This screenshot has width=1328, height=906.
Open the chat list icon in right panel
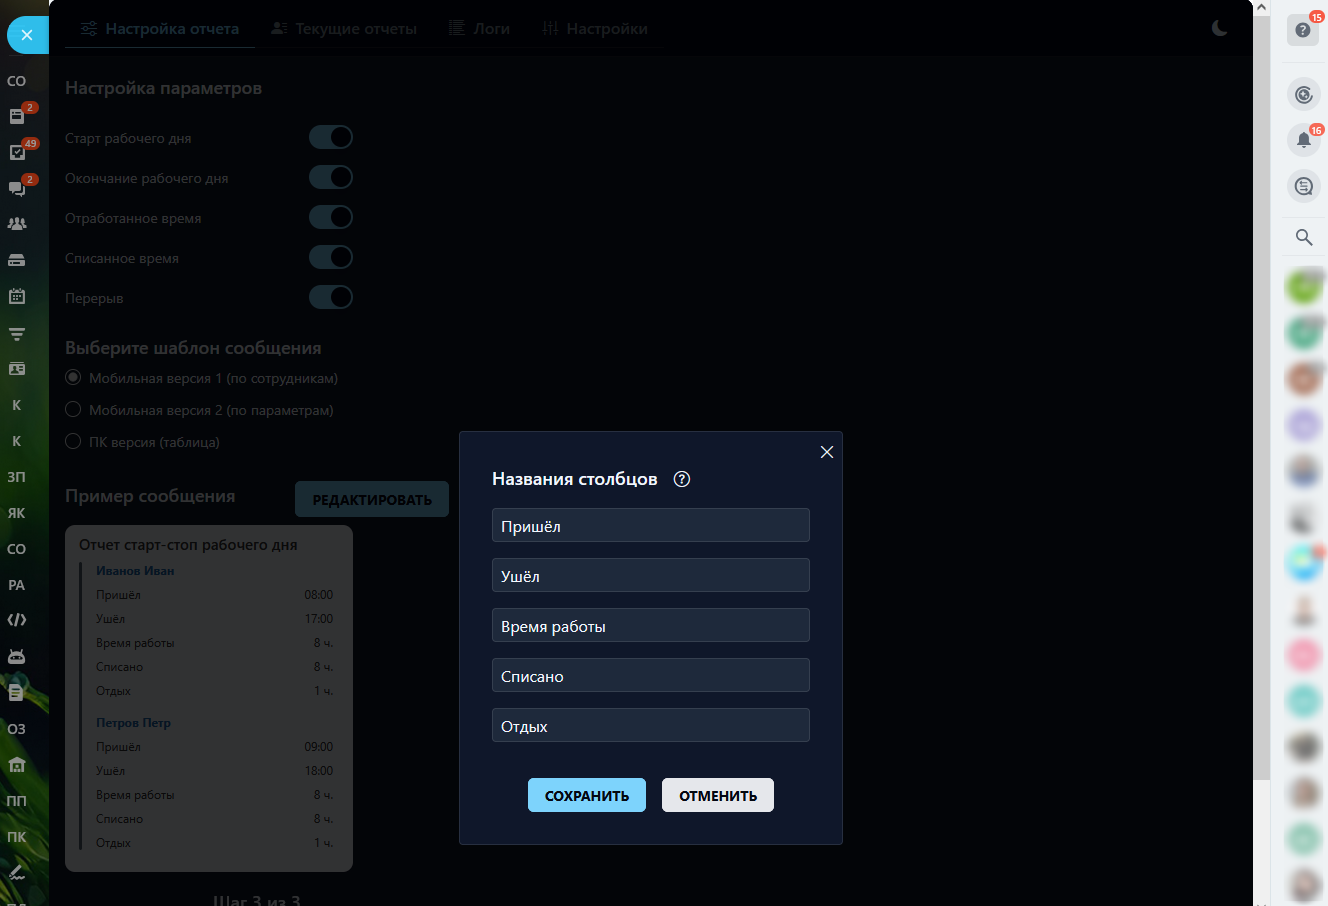1304,186
